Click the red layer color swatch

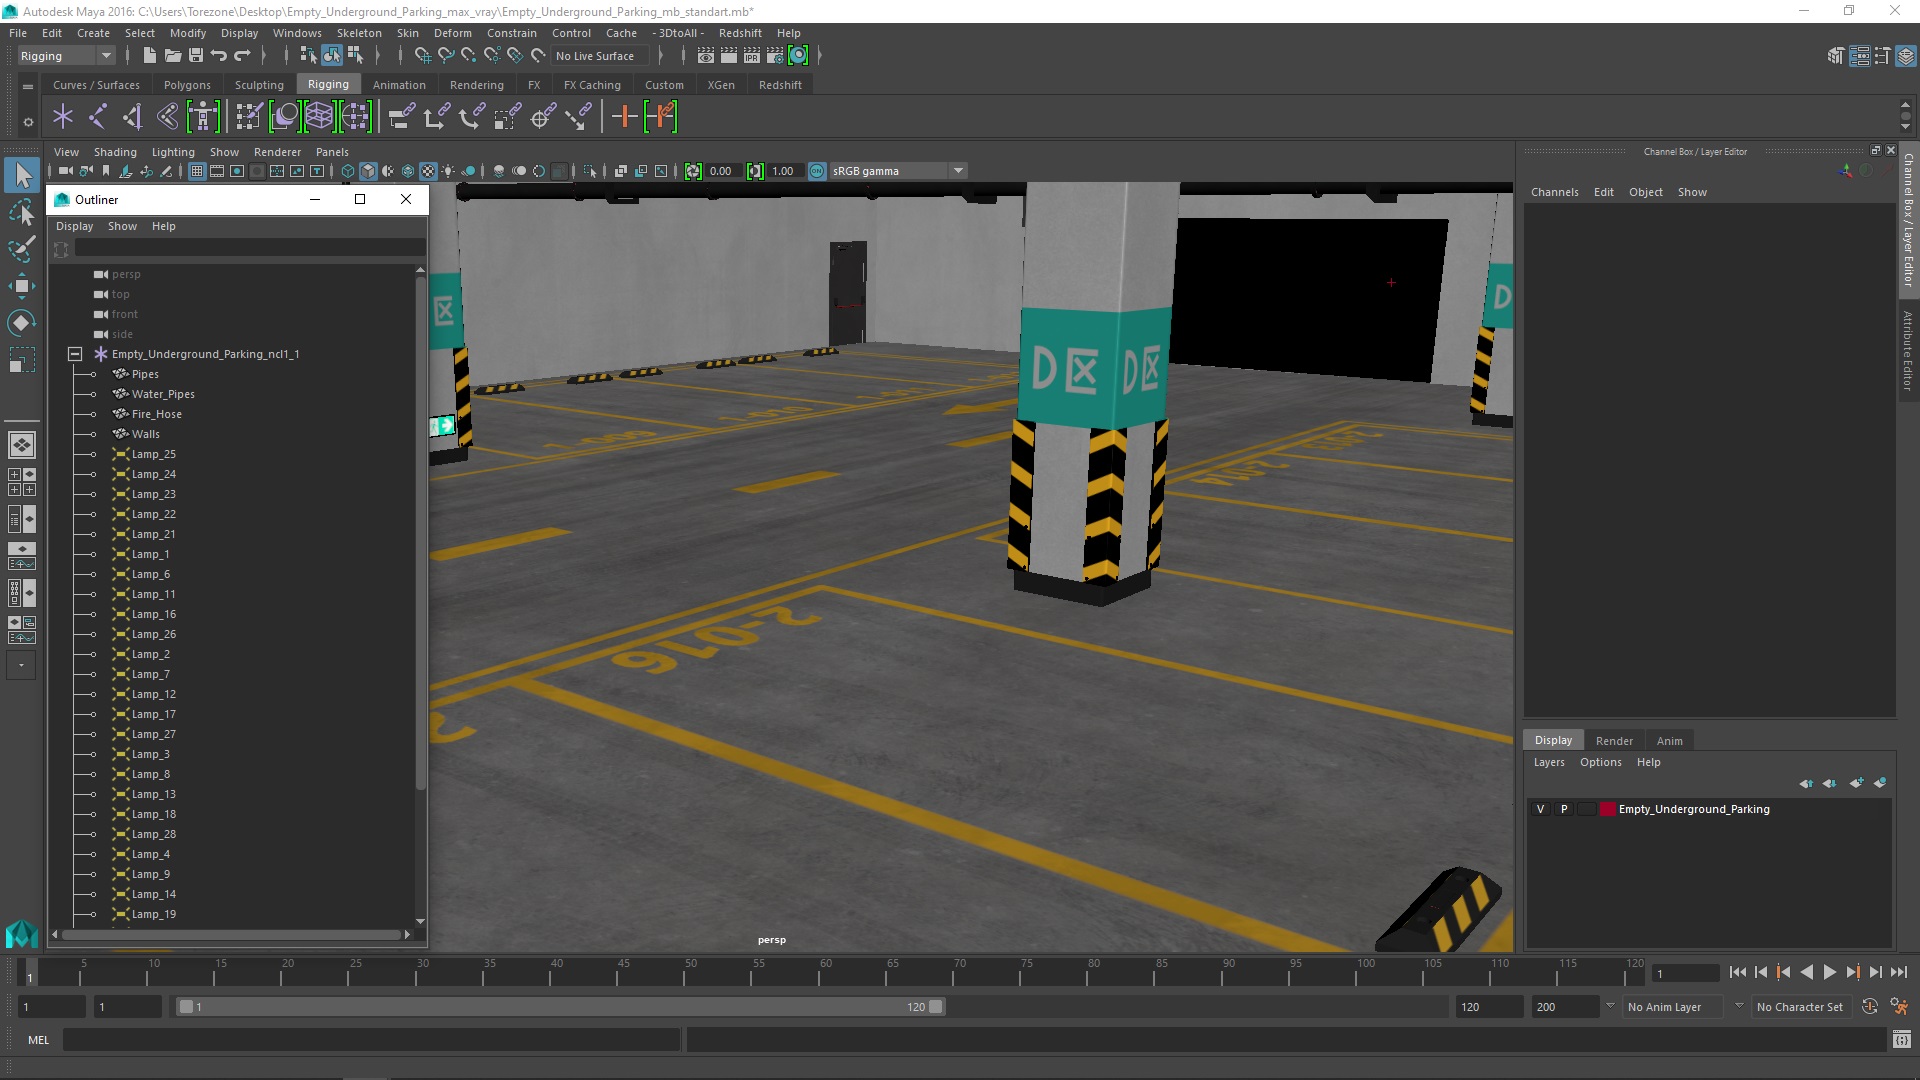coord(1607,809)
